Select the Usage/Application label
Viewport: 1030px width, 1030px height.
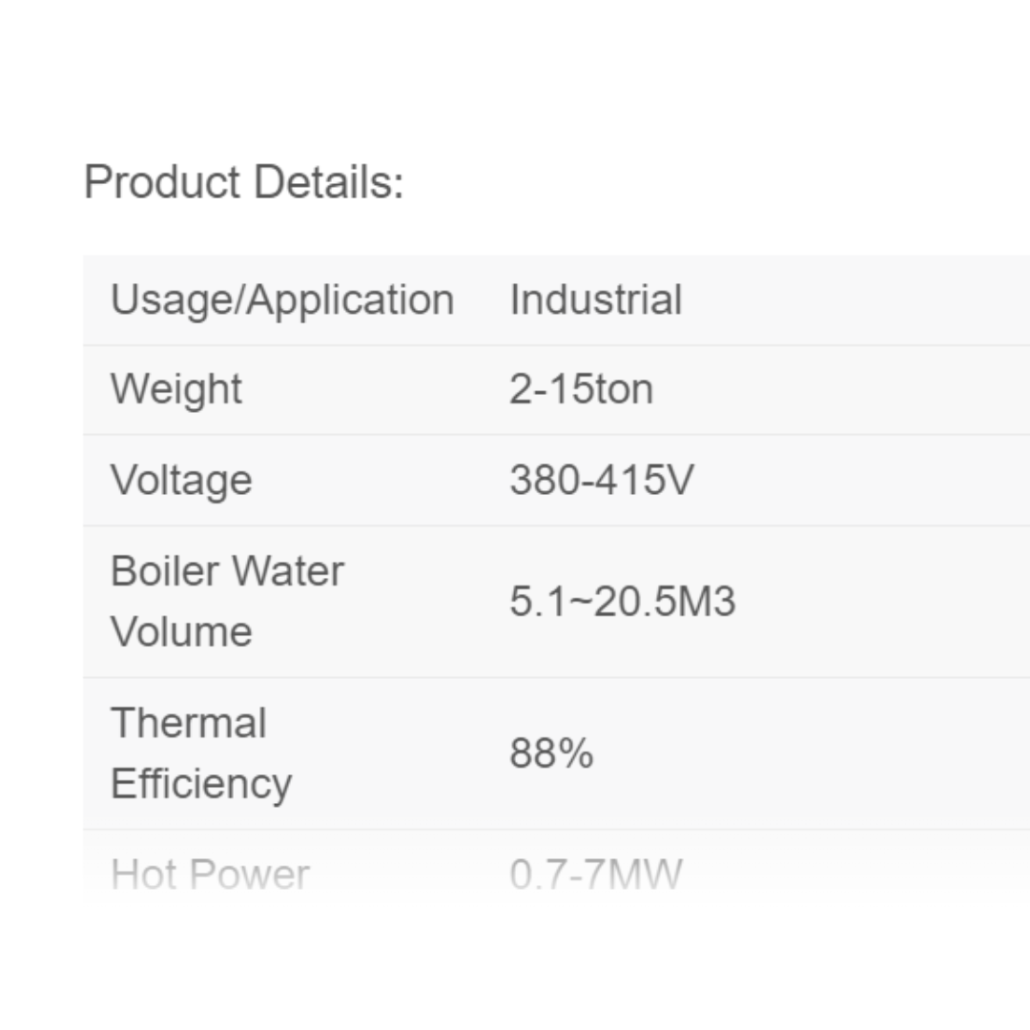282,301
